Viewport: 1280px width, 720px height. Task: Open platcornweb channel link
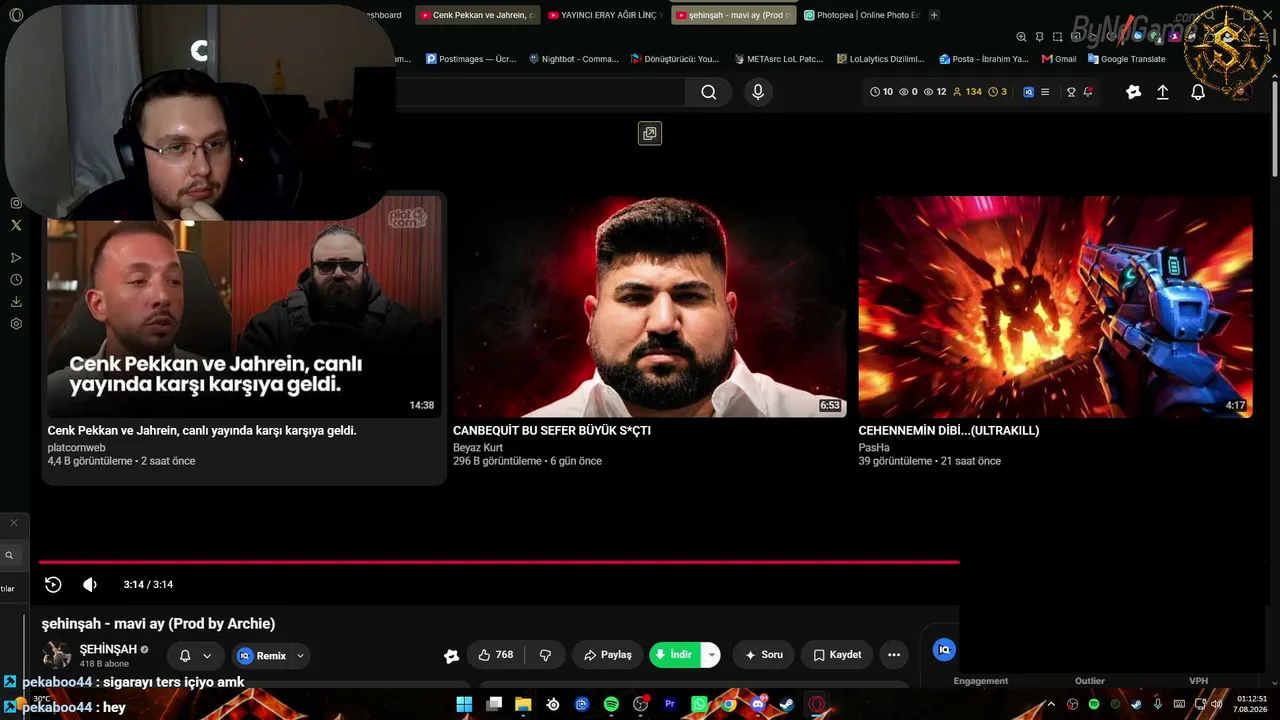coord(76,448)
